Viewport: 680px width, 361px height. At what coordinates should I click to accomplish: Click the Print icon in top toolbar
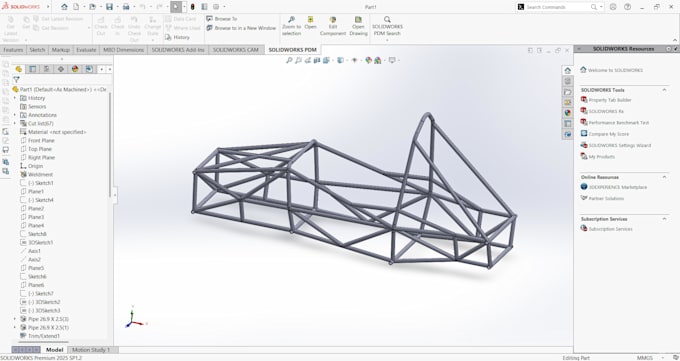tap(126, 7)
